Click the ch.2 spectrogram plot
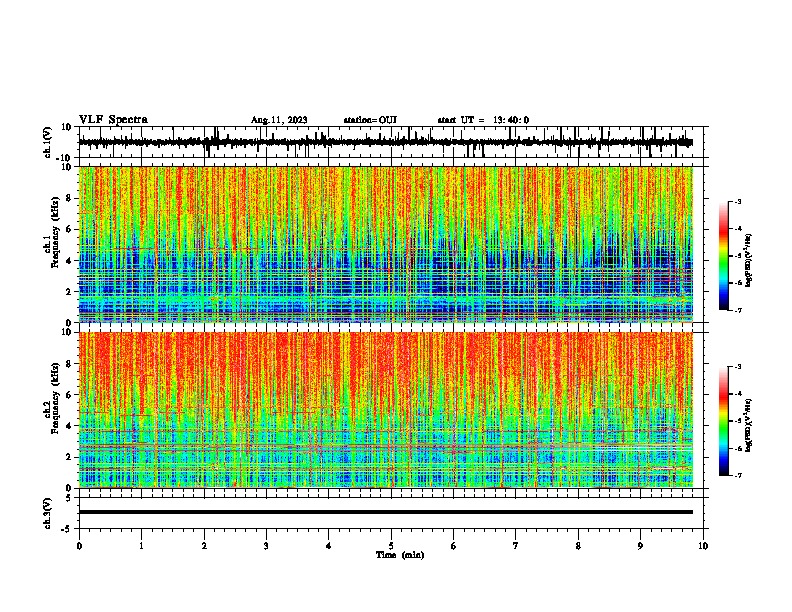Image resolution: width=792 pixels, height=612 pixels. coord(386,410)
